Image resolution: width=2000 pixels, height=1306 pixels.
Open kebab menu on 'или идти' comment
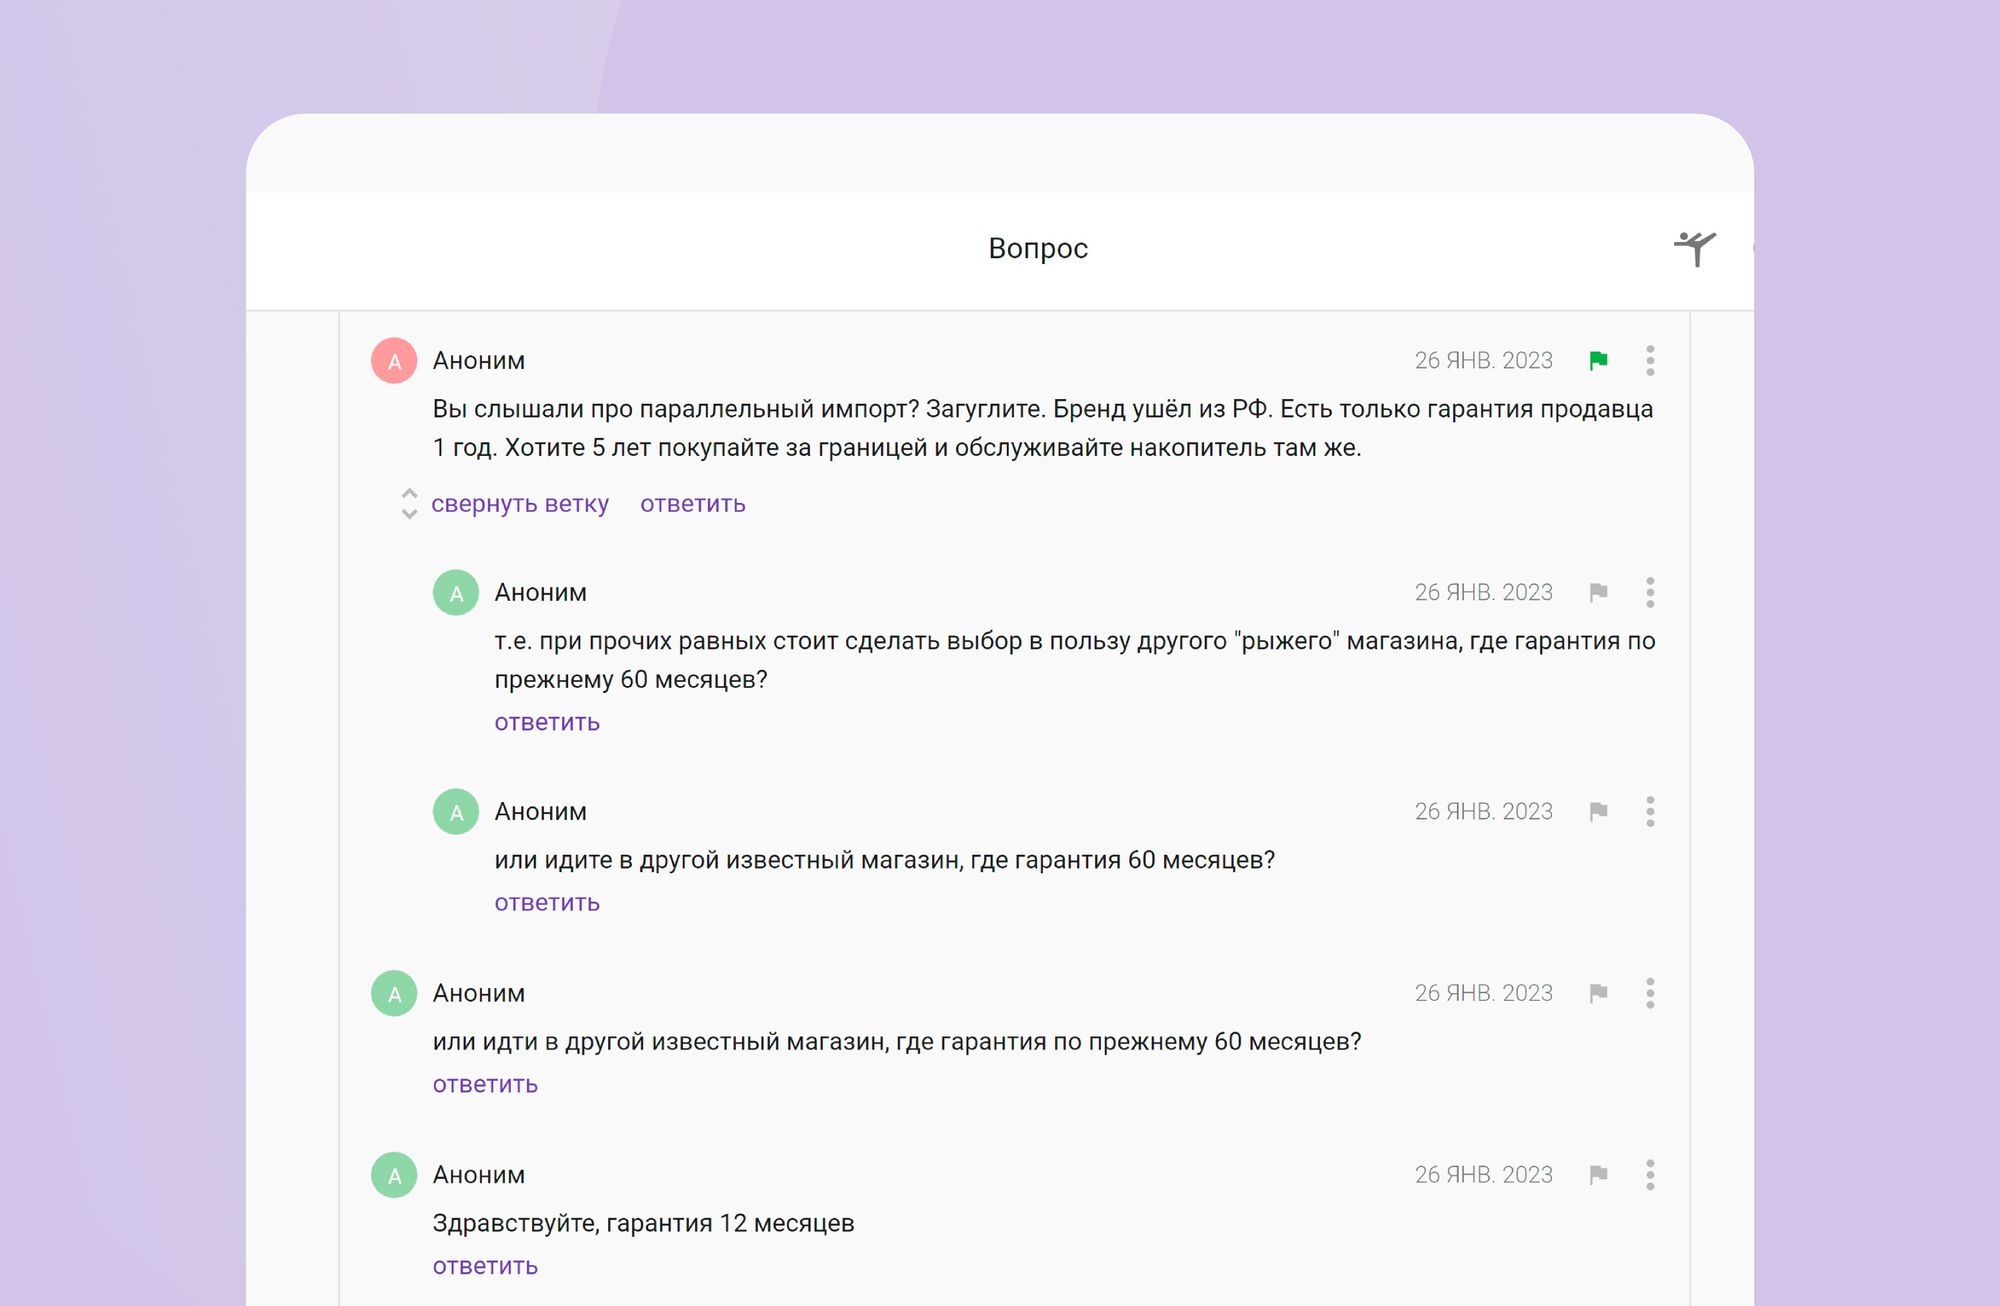coord(1650,994)
